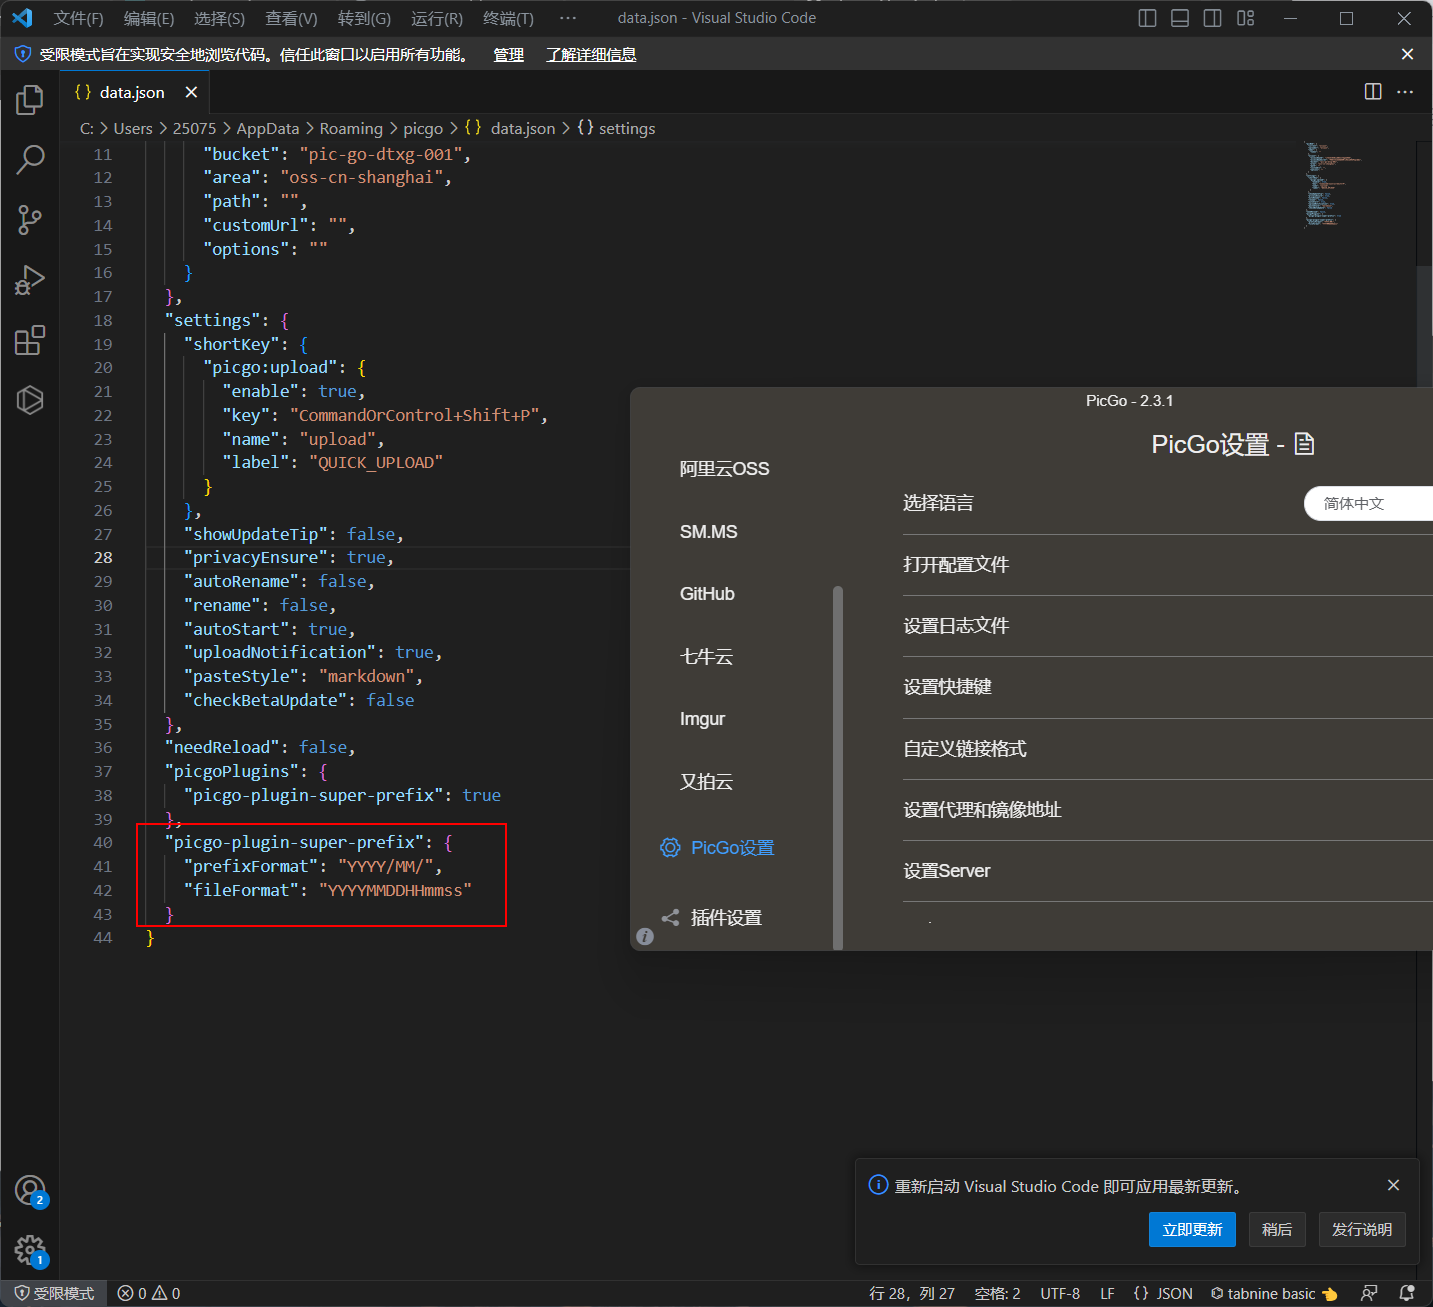This screenshot has height=1307, width=1433.
Task: Open the Run and Debug view
Action: tap(30, 280)
